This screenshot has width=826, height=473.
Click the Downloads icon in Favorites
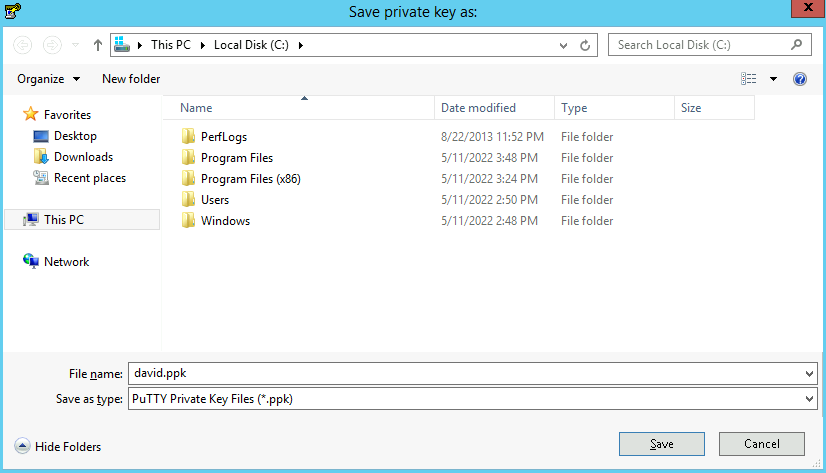click(41, 157)
